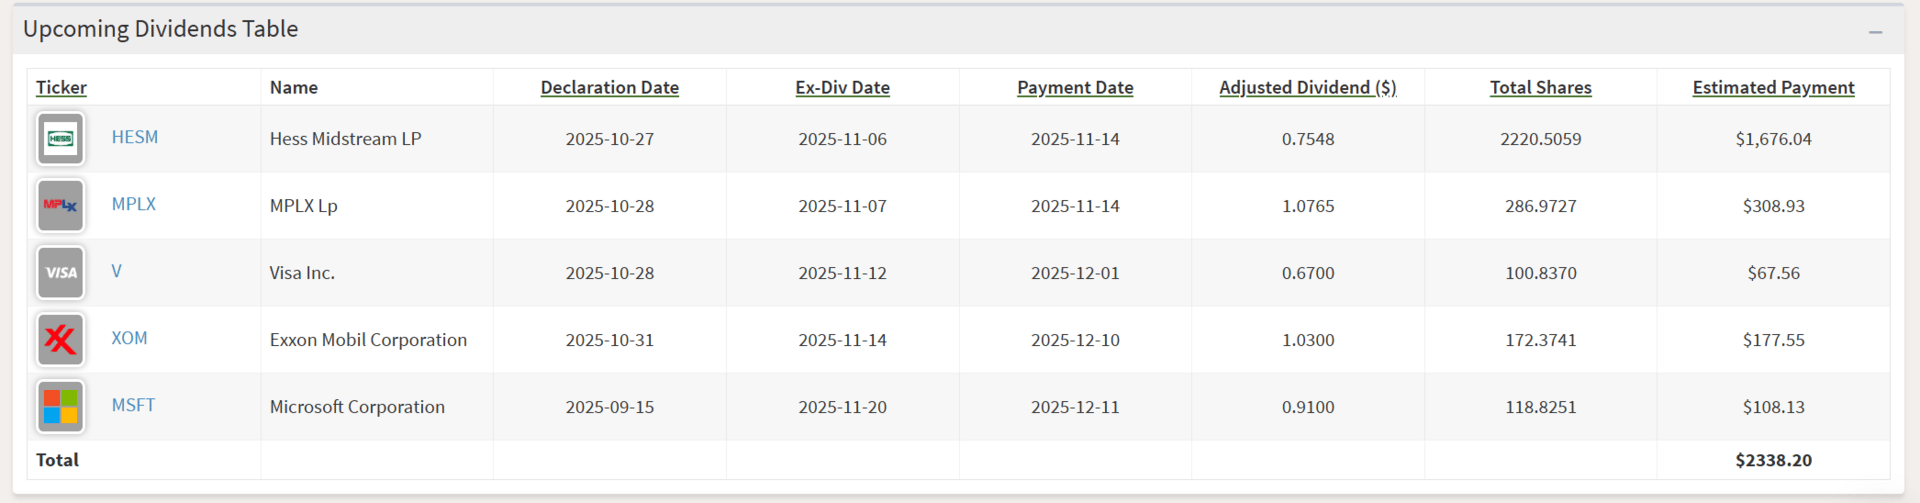Open the MPLX ticker link

133,204
